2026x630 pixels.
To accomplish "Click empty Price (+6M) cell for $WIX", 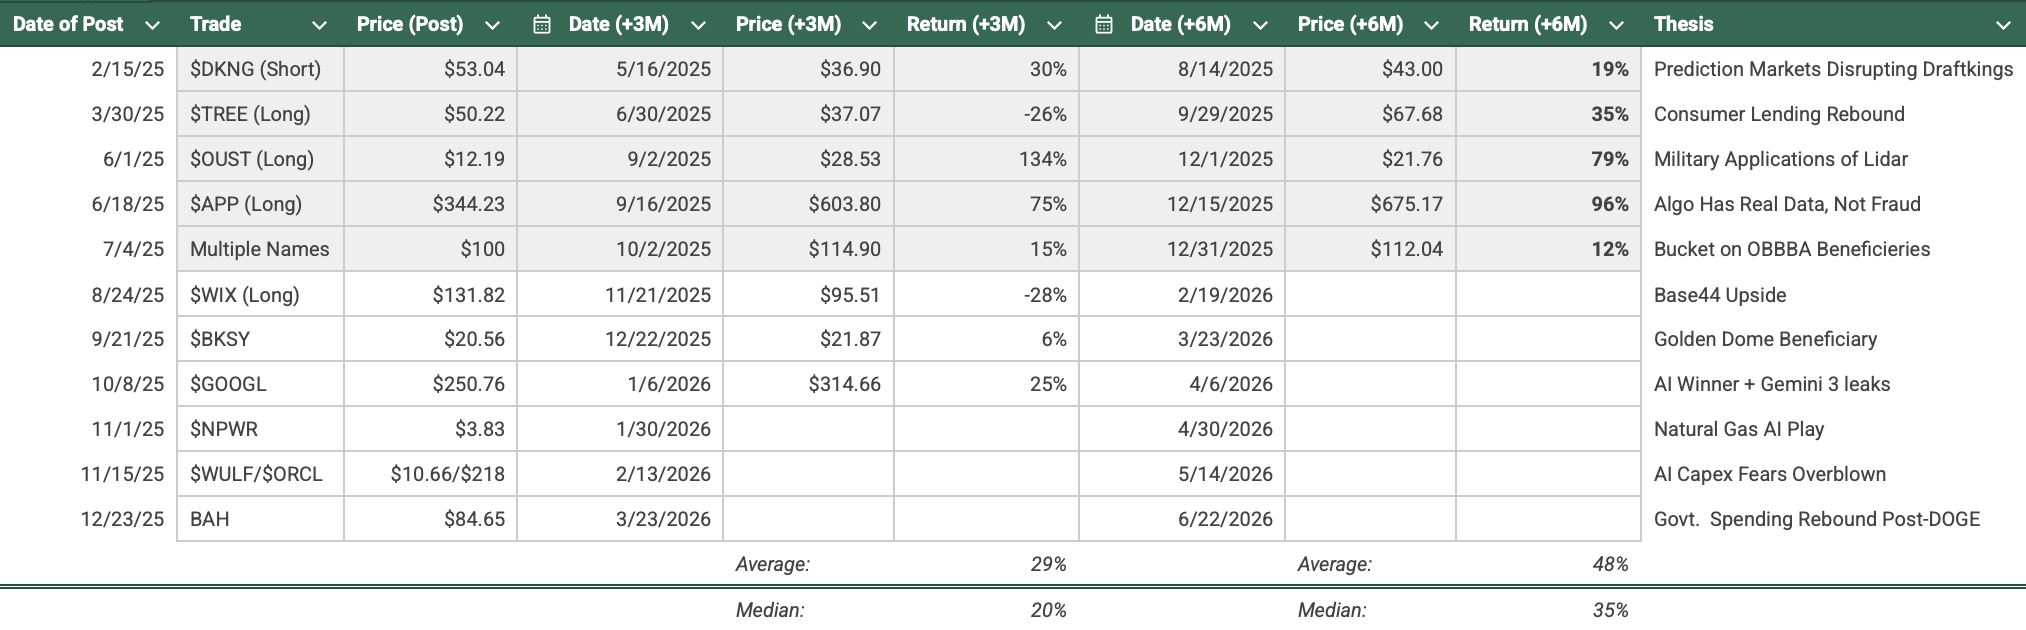I will pos(1370,295).
